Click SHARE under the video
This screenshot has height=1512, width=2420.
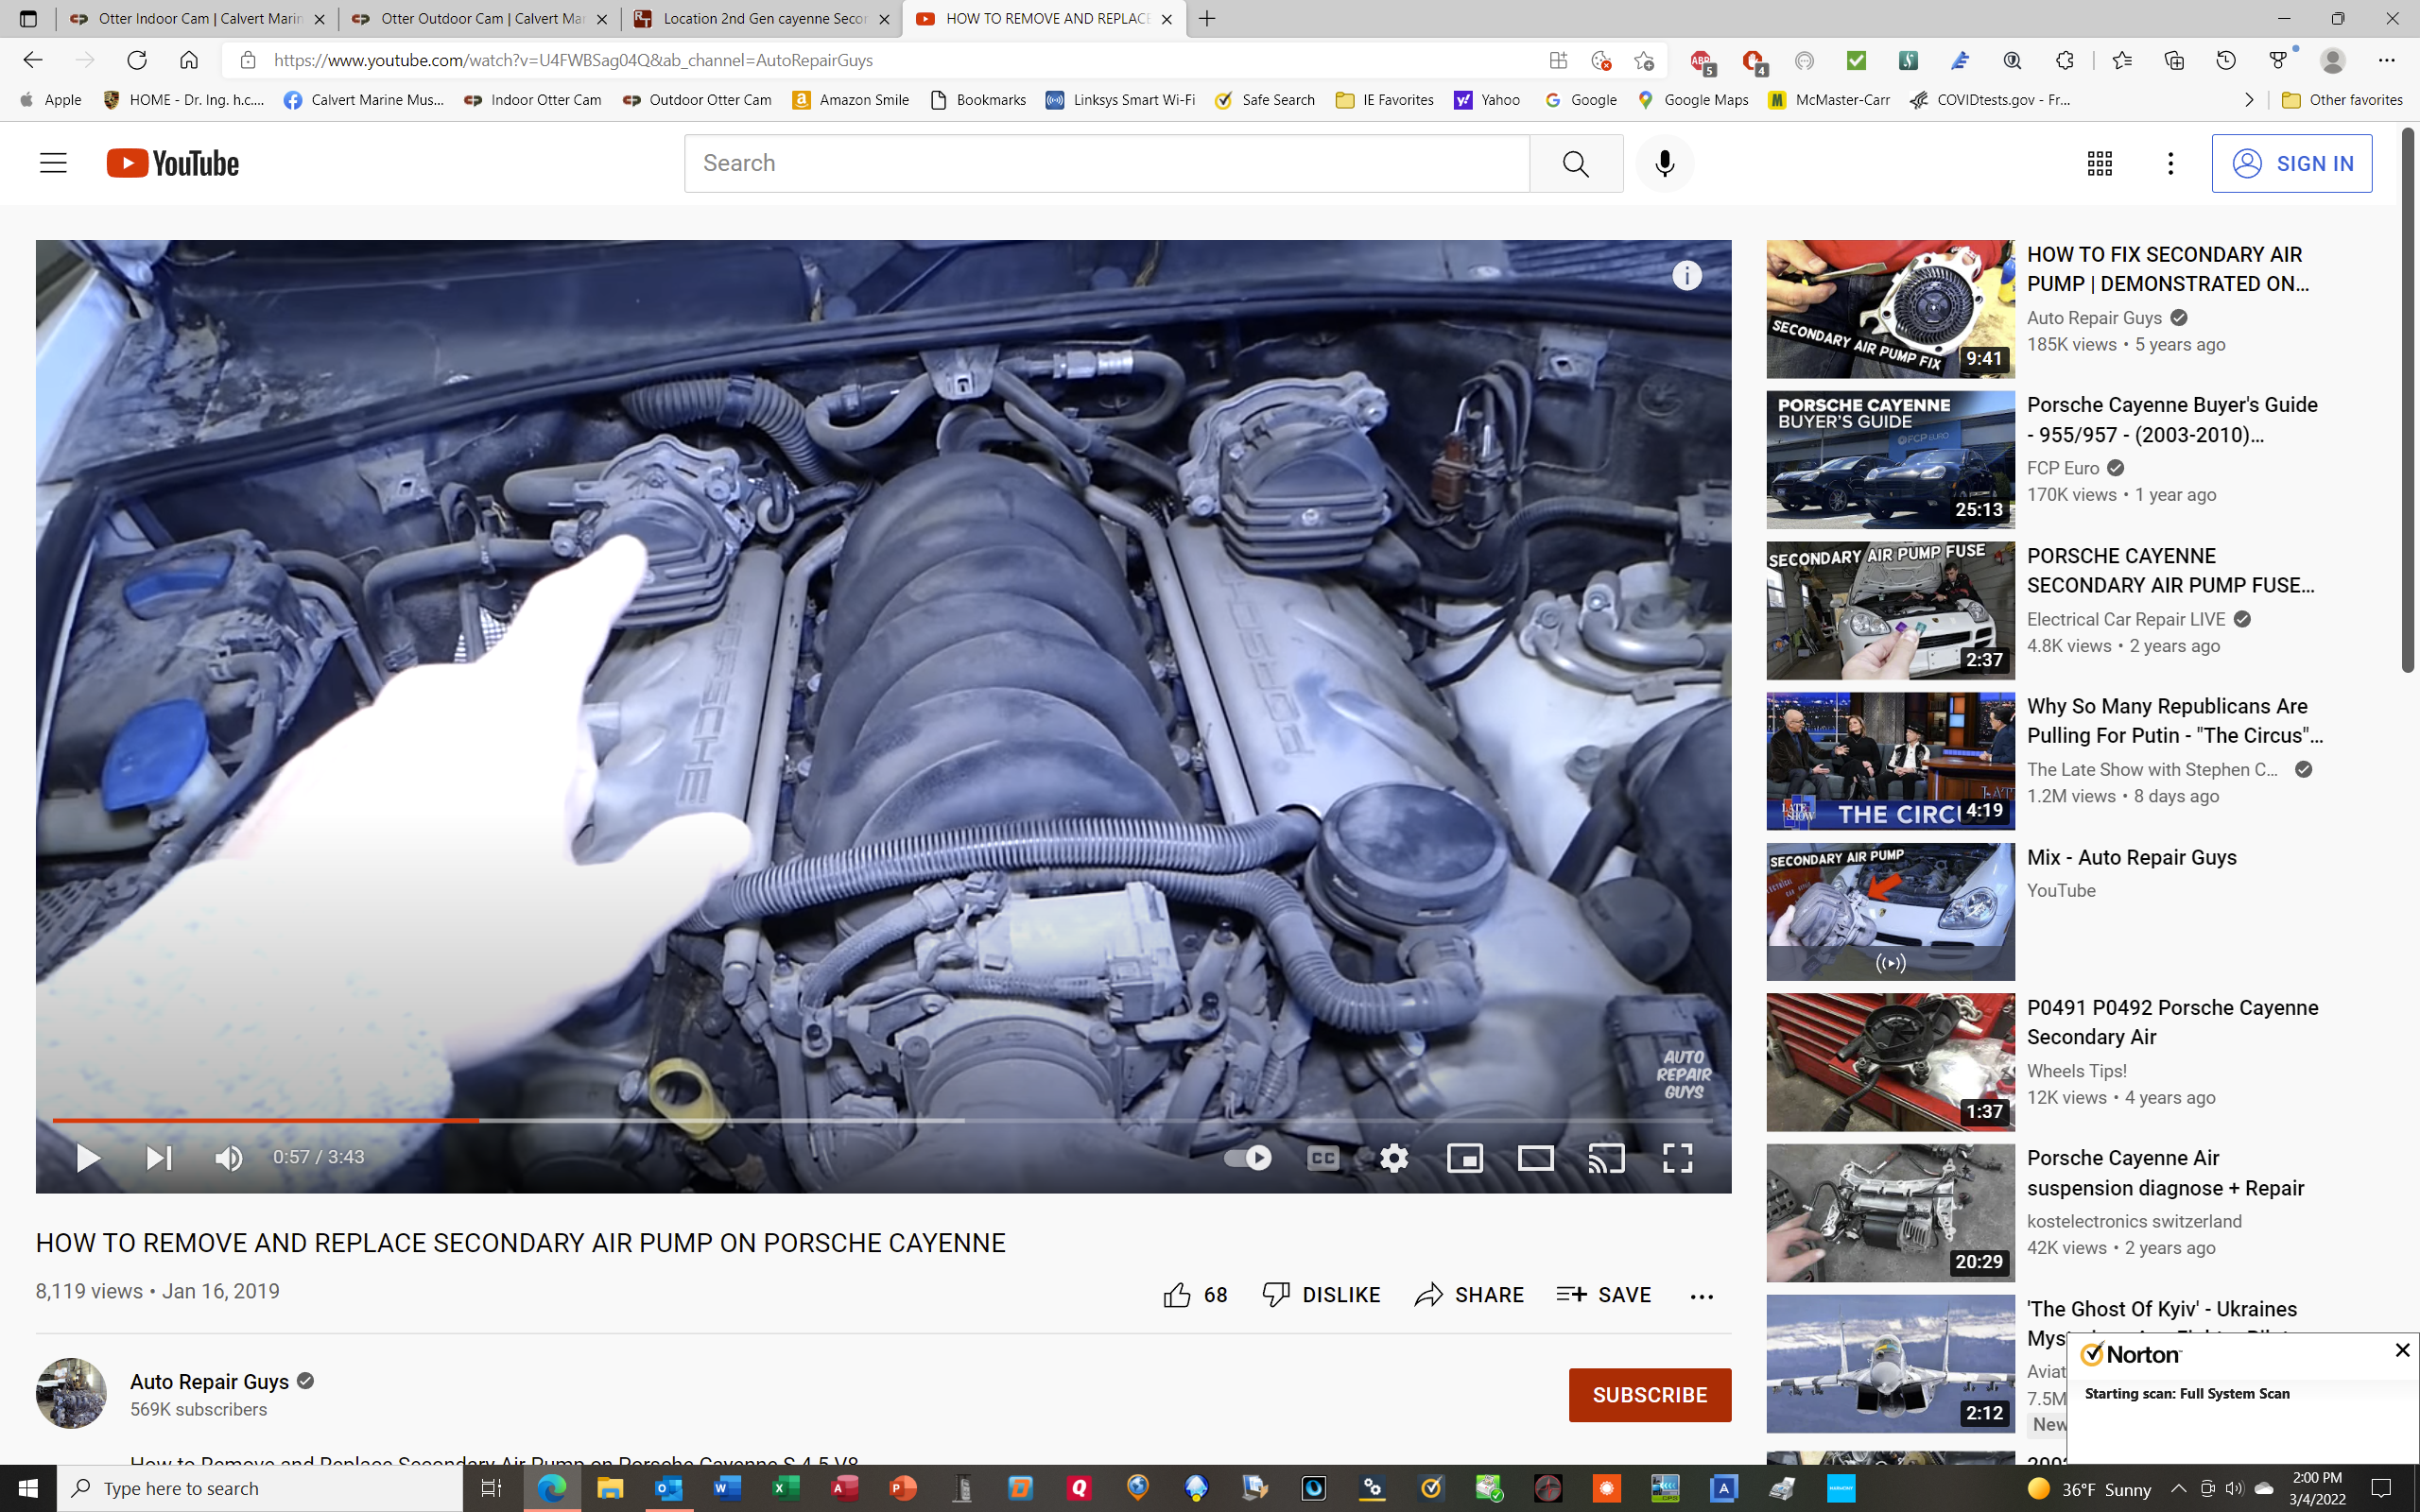(1469, 1295)
